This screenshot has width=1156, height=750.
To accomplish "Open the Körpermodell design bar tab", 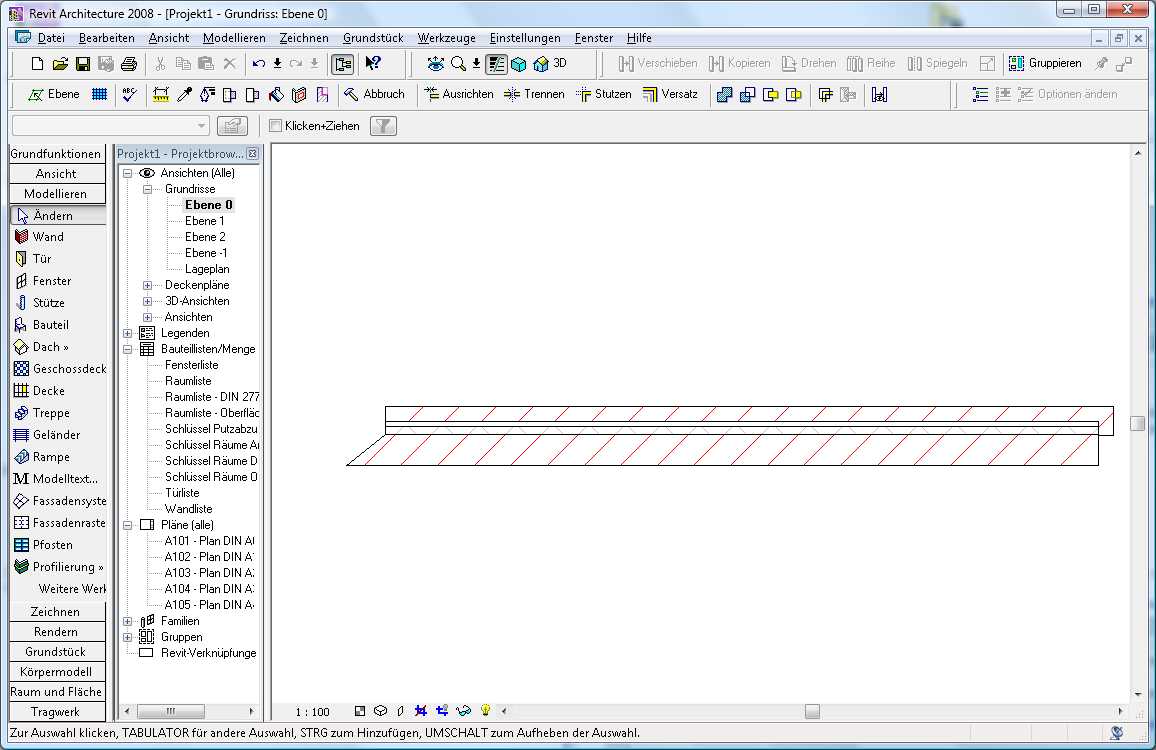I will (x=57, y=672).
